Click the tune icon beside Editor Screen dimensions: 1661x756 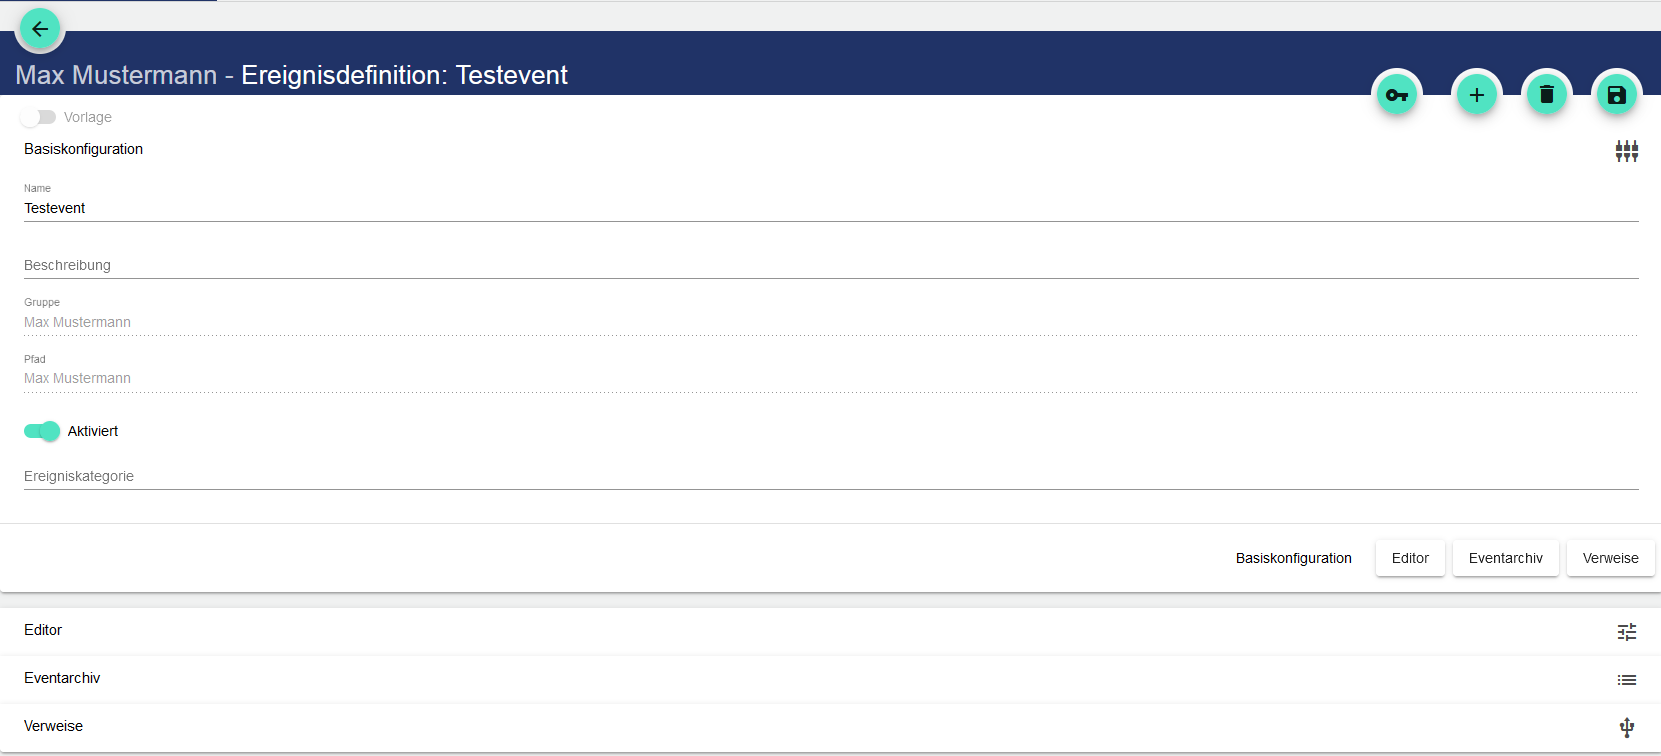1627,632
